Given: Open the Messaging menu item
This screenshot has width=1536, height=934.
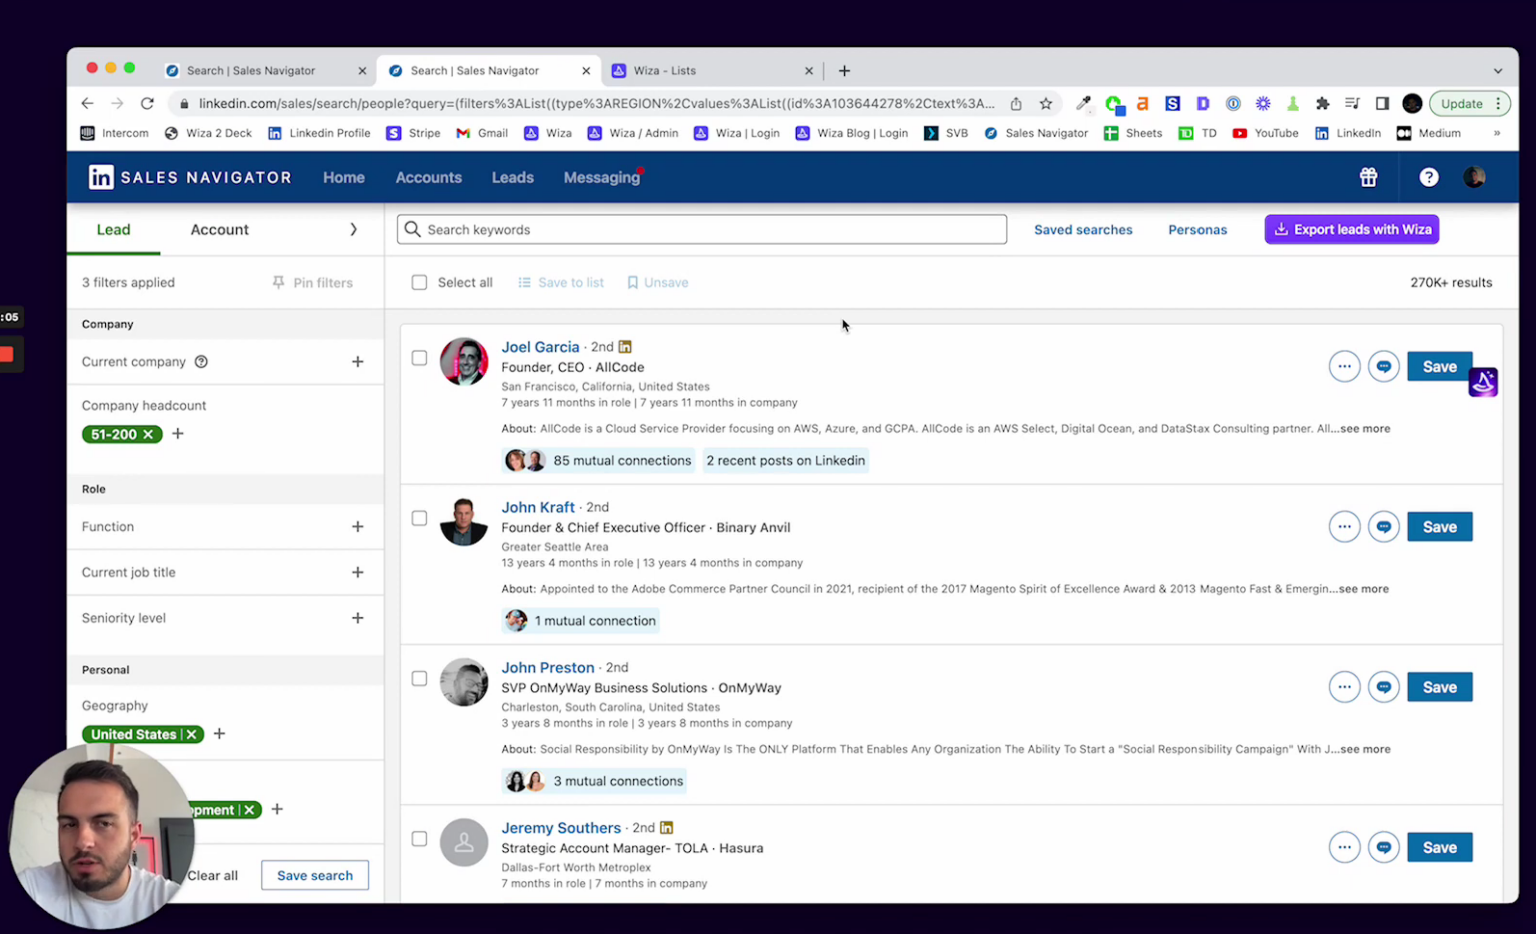Looking at the screenshot, I should pos(601,177).
